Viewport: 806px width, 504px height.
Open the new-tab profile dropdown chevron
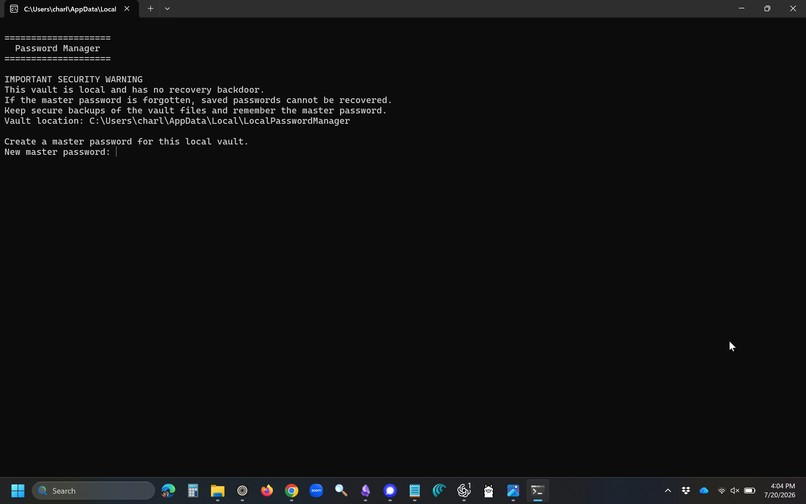click(x=167, y=9)
